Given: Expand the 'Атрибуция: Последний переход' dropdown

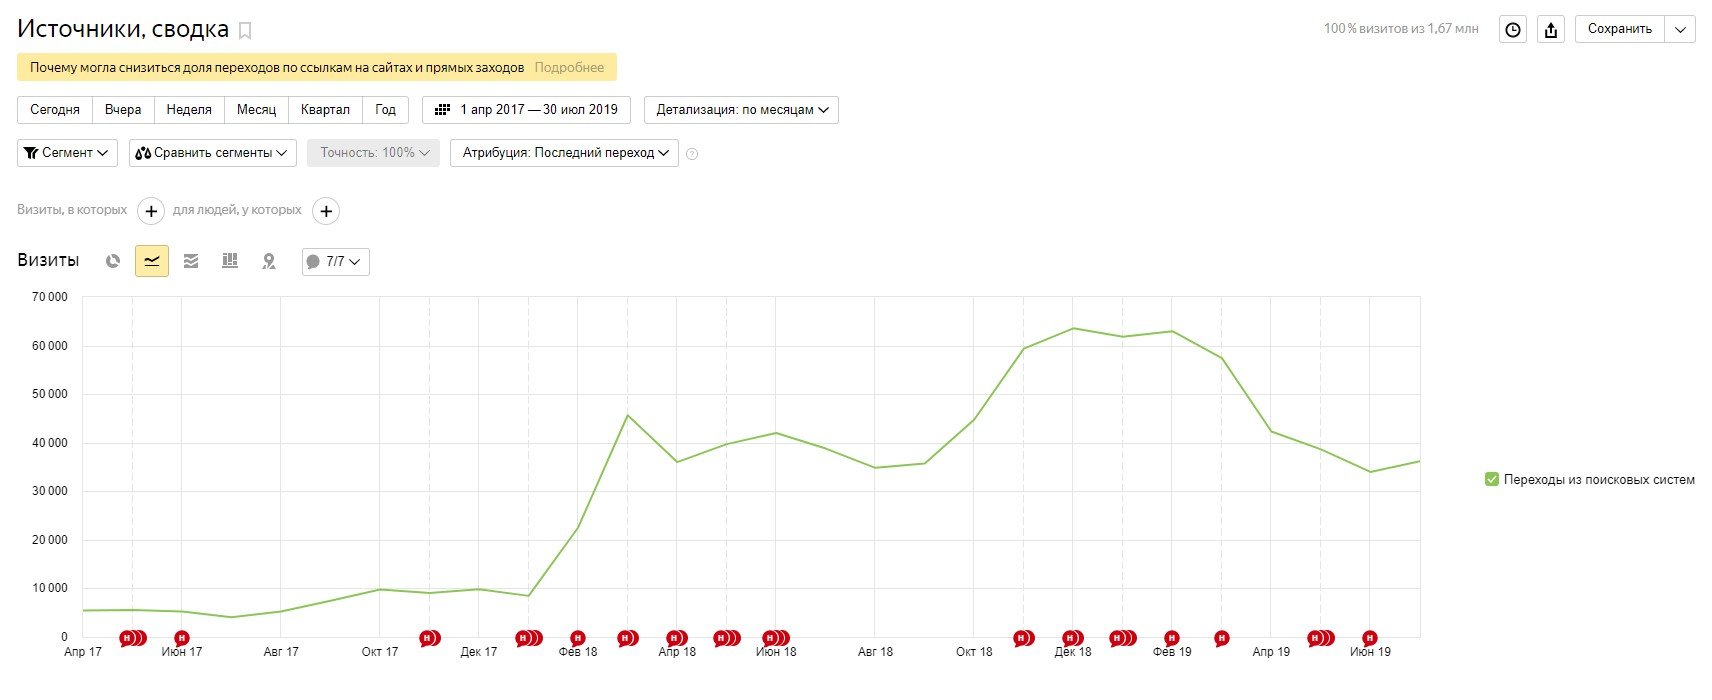Looking at the screenshot, I should (x=564, y=153).
